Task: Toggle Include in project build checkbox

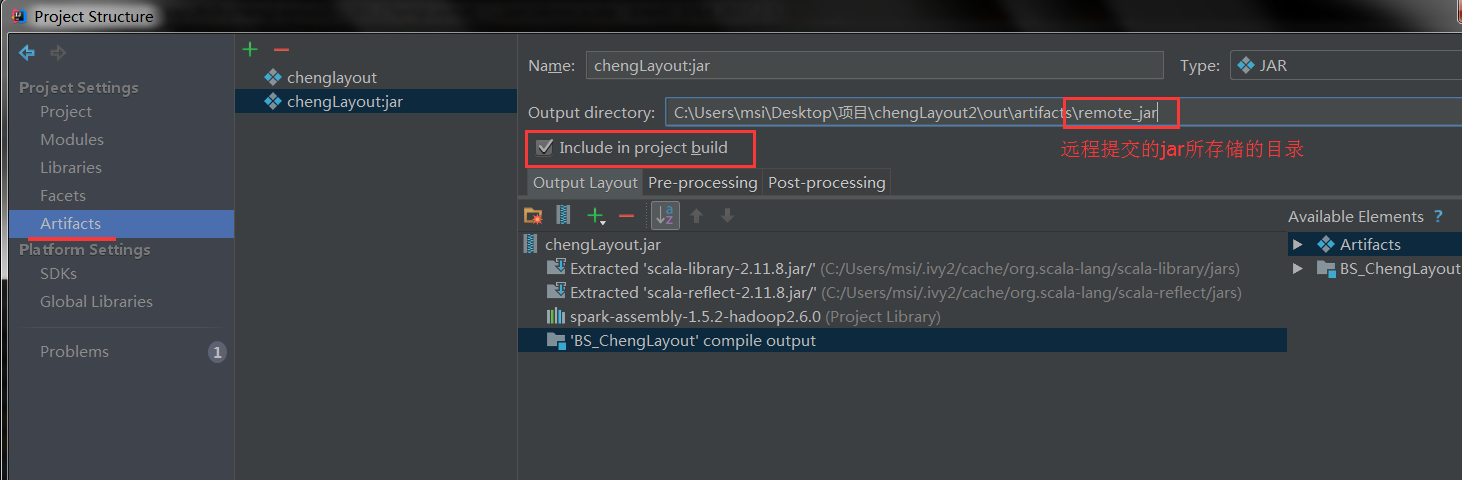Action: click(545, 148)
